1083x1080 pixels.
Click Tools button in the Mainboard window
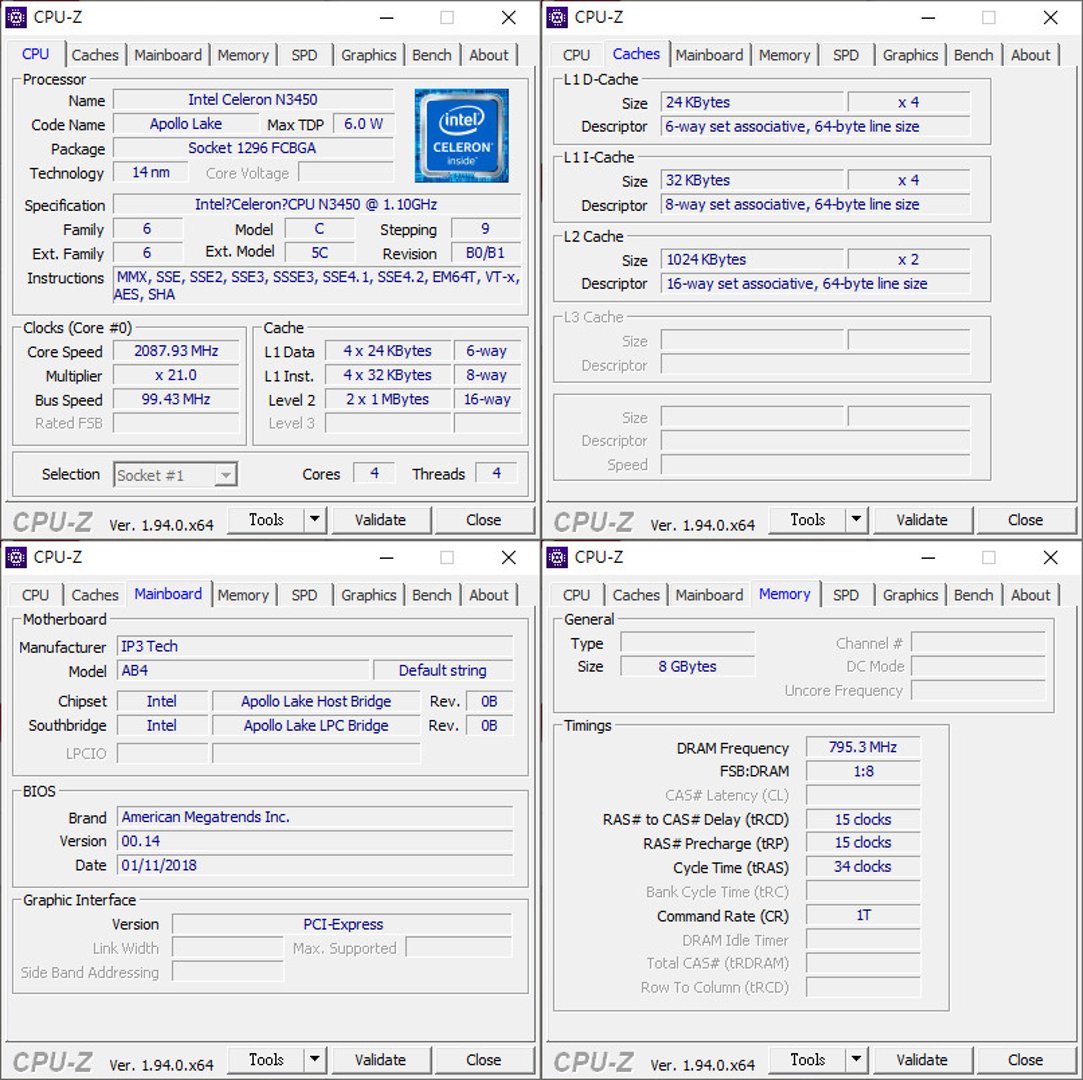coord(266,1060)
